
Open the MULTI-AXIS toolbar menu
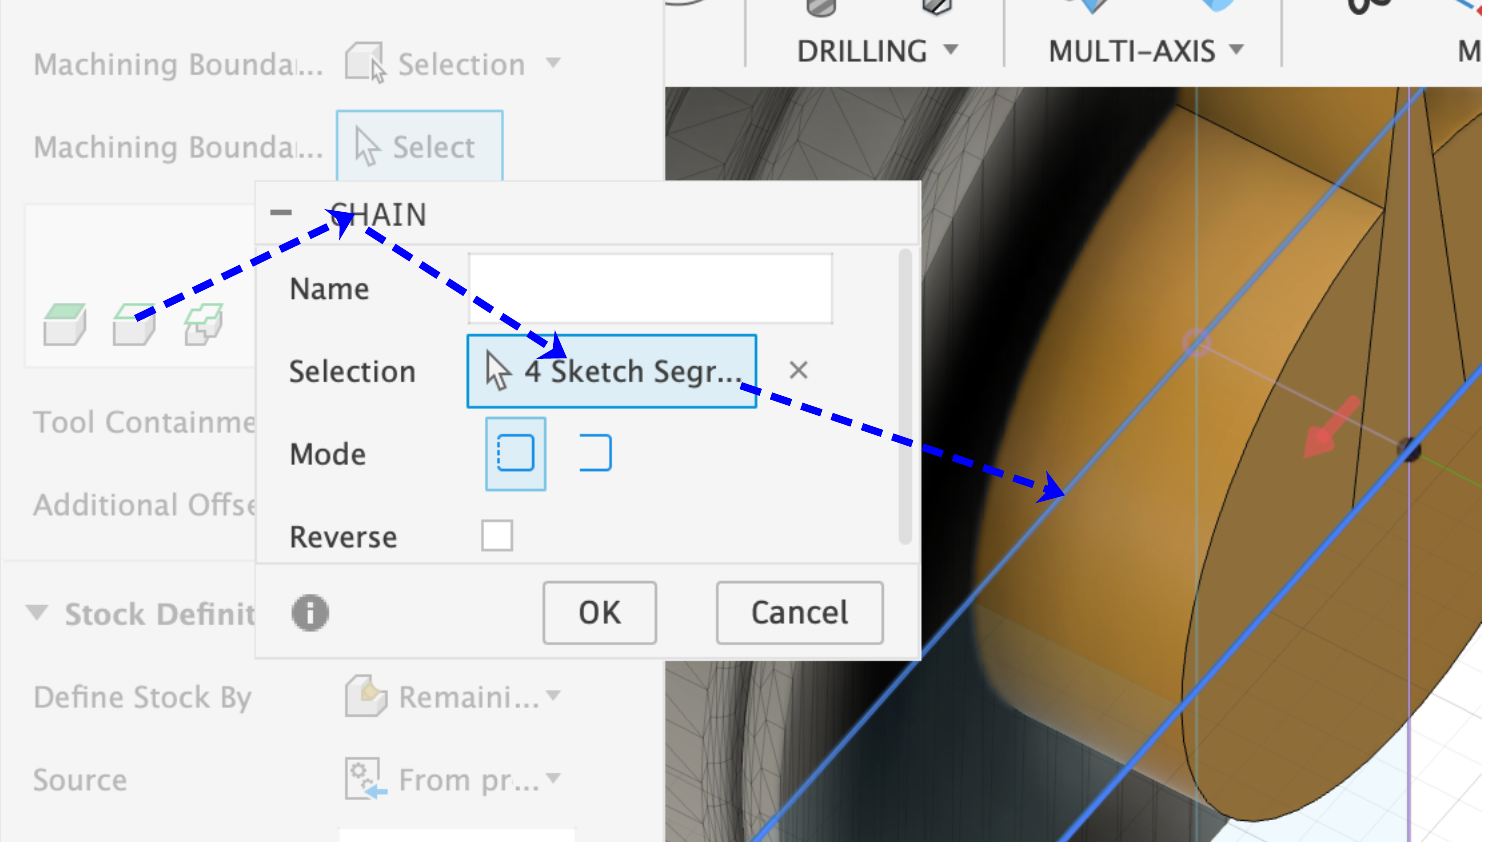pyautogui.click(x=1145, y=50)
